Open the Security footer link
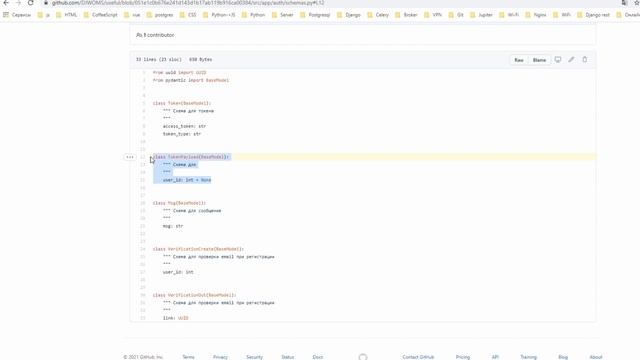This screenshot has height=360, width=640. [x=254, y=357]
